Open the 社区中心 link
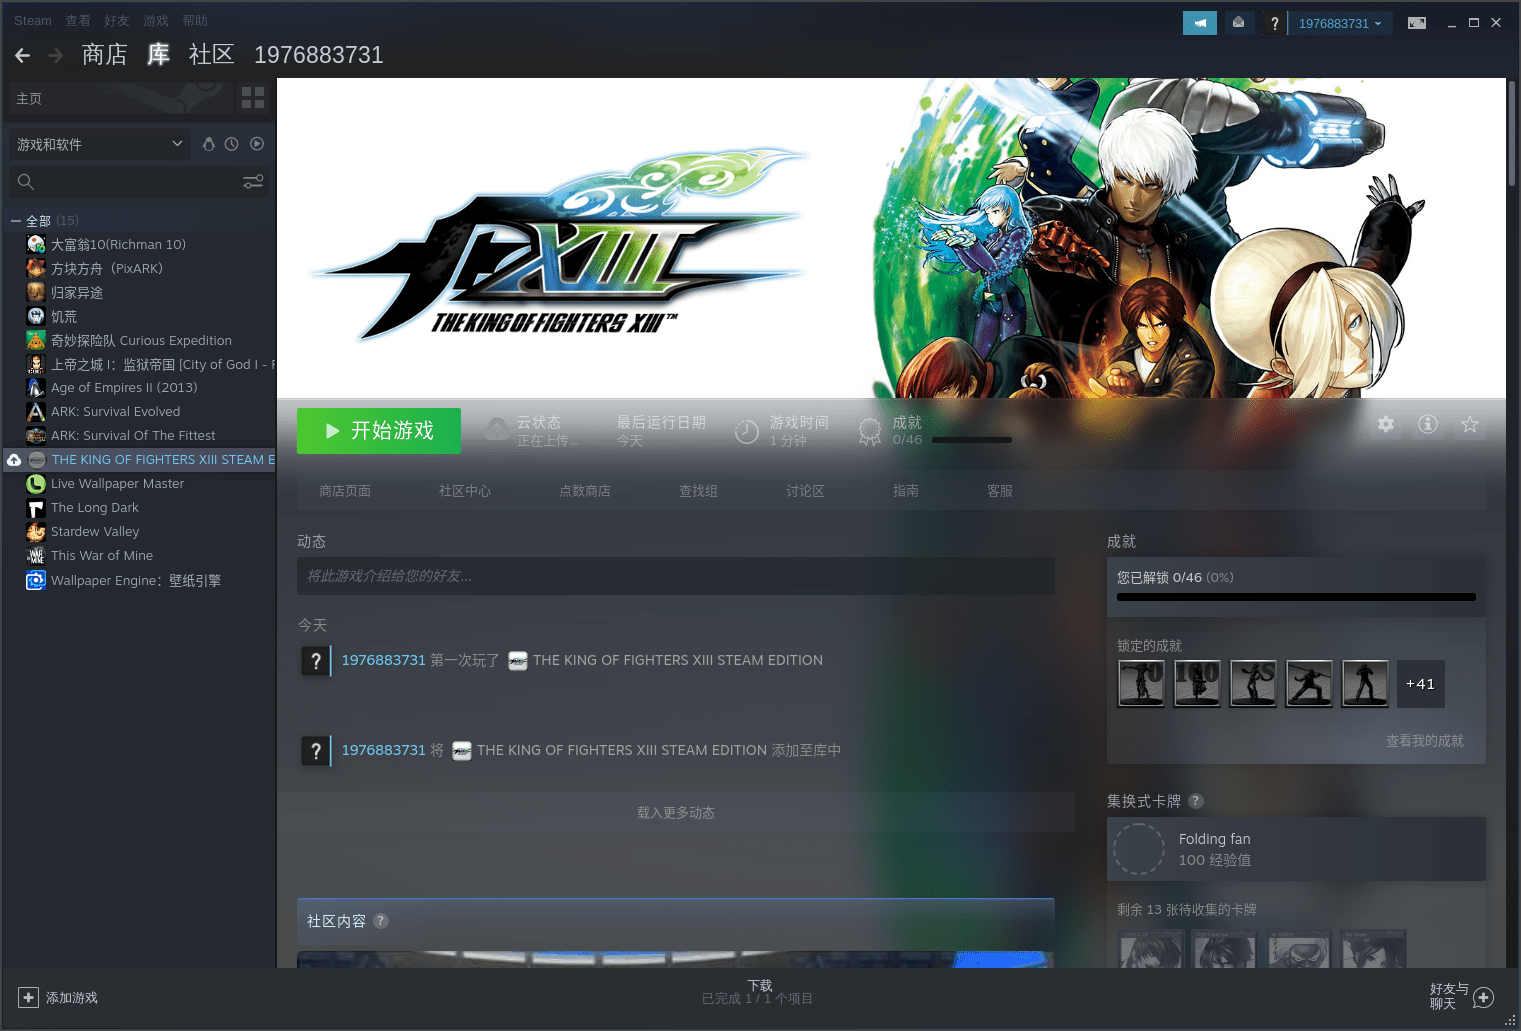Screen dimensions: 1521x1031 coord(465,491)
